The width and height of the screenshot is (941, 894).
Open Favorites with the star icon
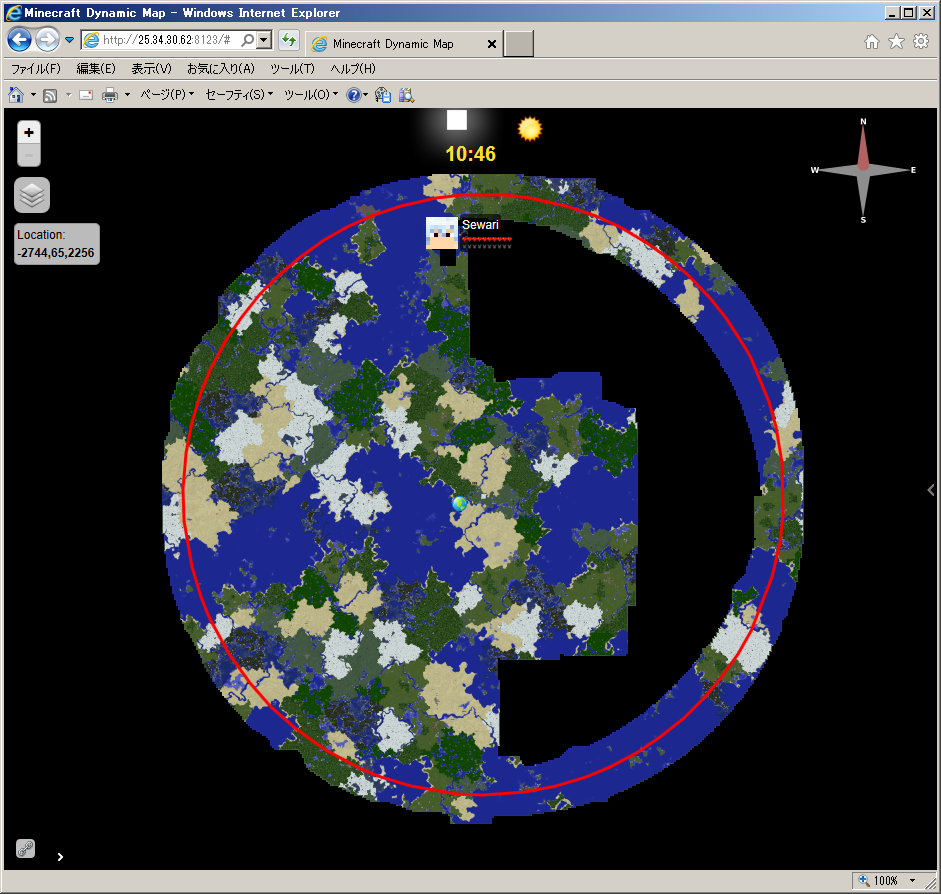click(x=896, y=41)
